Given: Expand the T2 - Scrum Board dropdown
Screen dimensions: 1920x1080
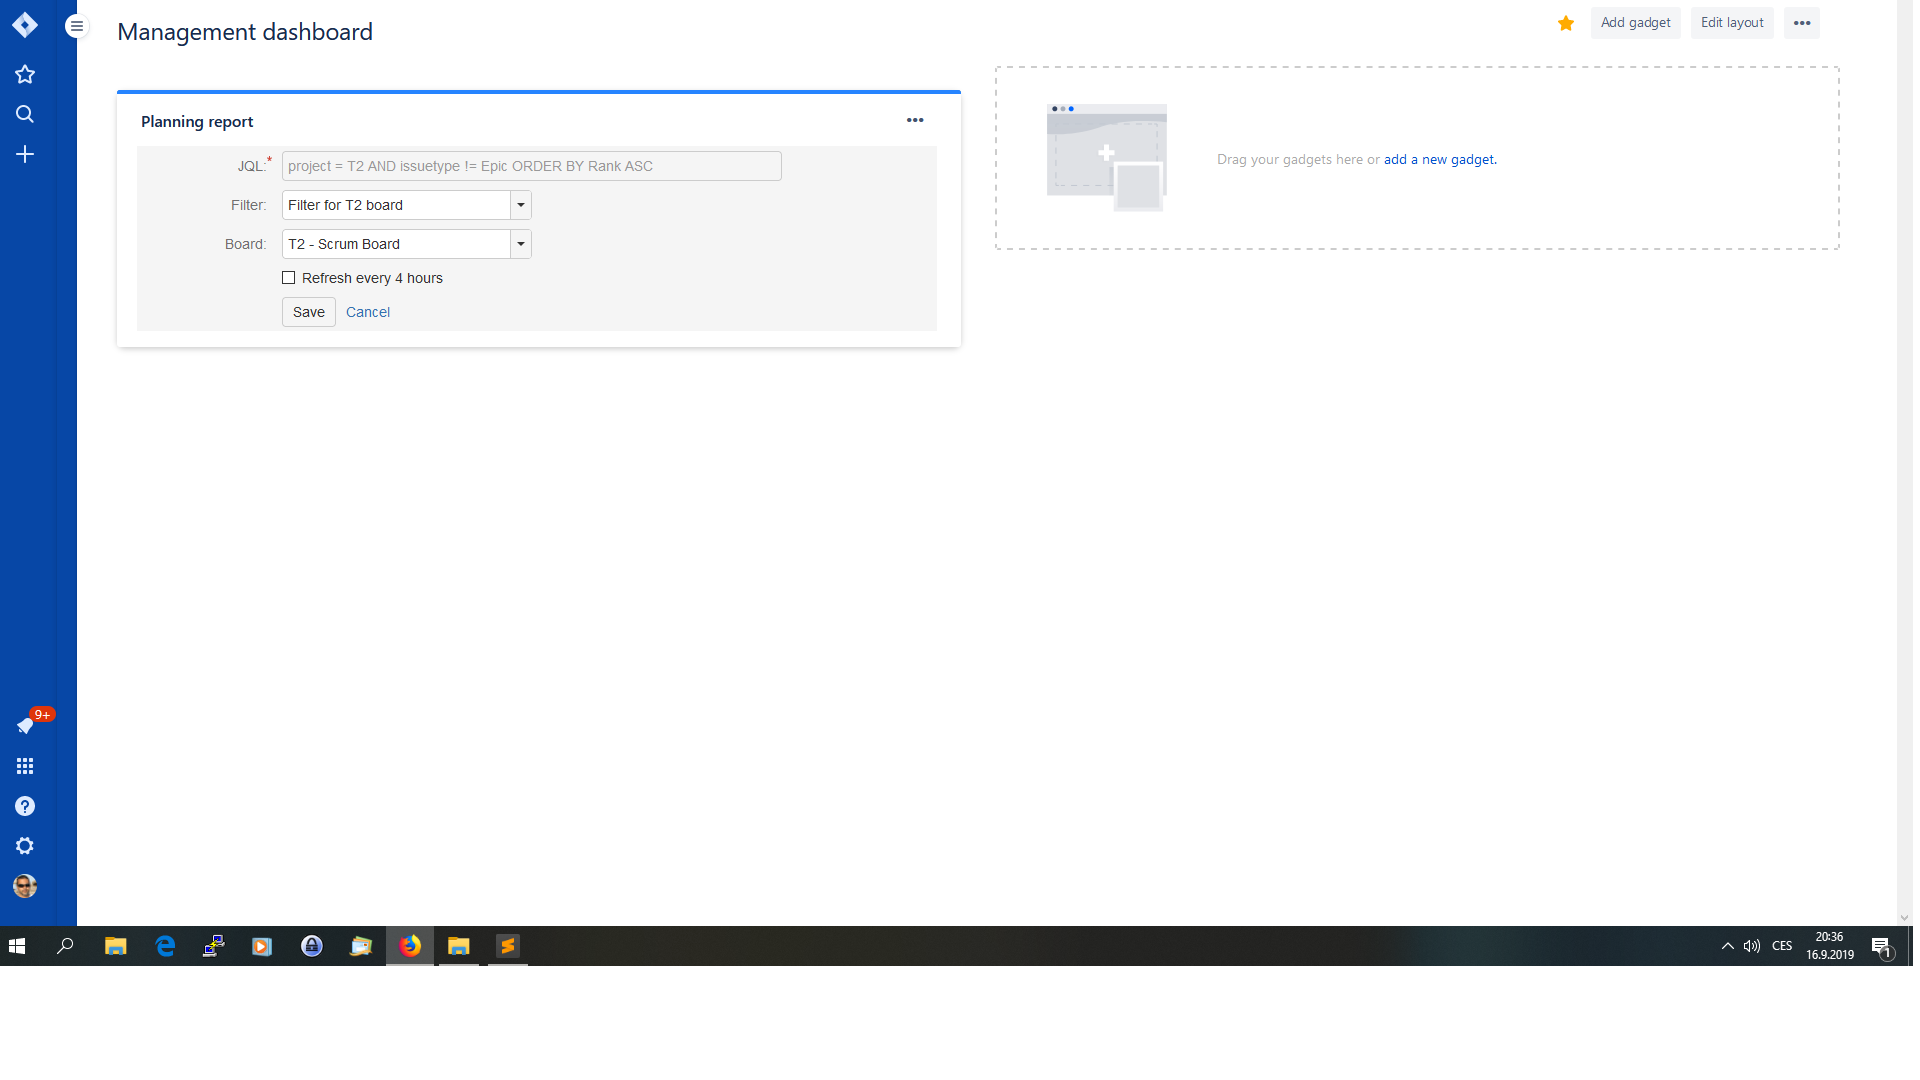Looking at the screenshot, I should pos(520,244).
